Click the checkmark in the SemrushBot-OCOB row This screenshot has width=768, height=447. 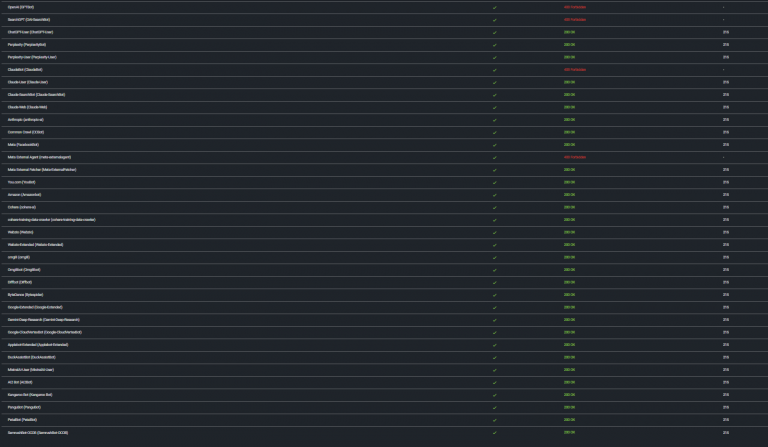pyautogui.click(x=494, y=432)
